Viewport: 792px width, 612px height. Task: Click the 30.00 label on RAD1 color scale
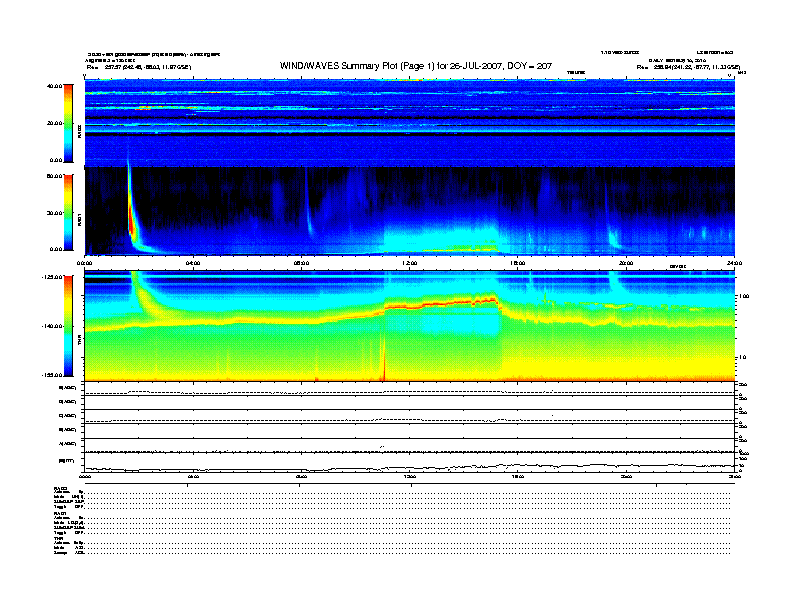tap(55, 213)
